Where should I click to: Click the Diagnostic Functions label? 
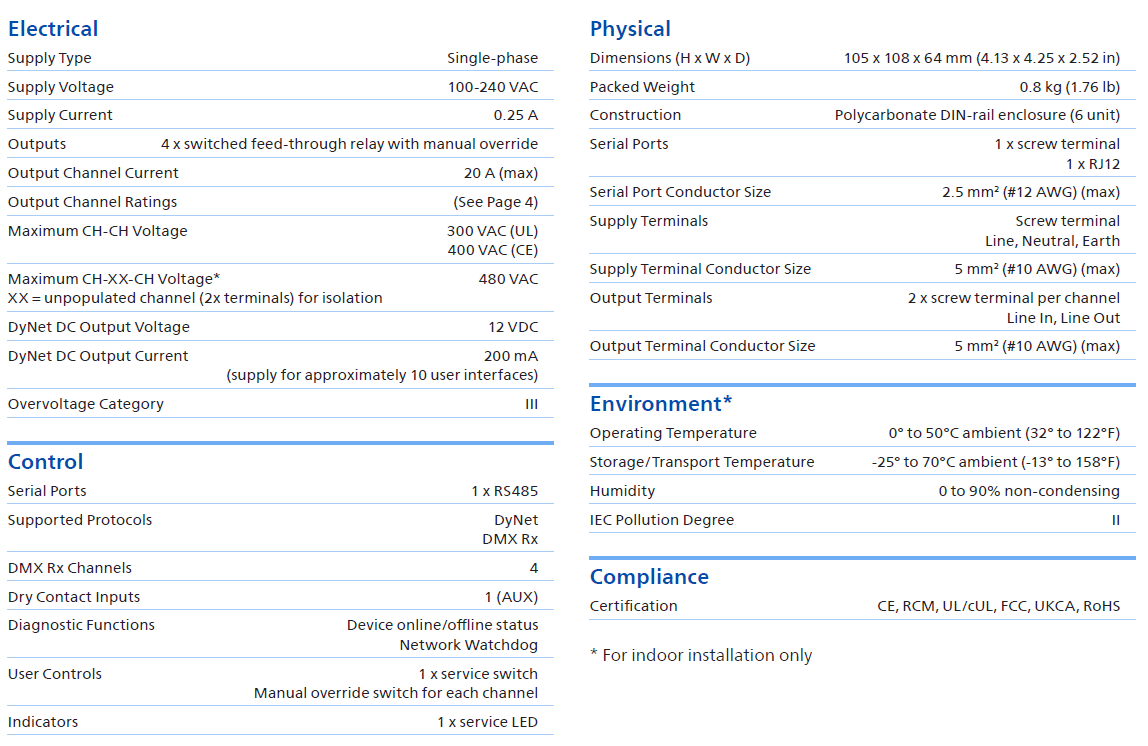(x=81, y=625)
